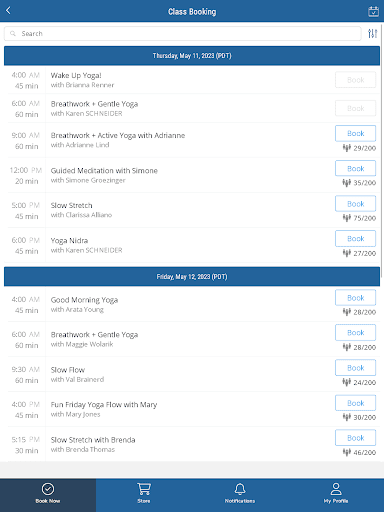384x512 pixels.
Task: Select the Book Now tab
Action: (48, 493)
